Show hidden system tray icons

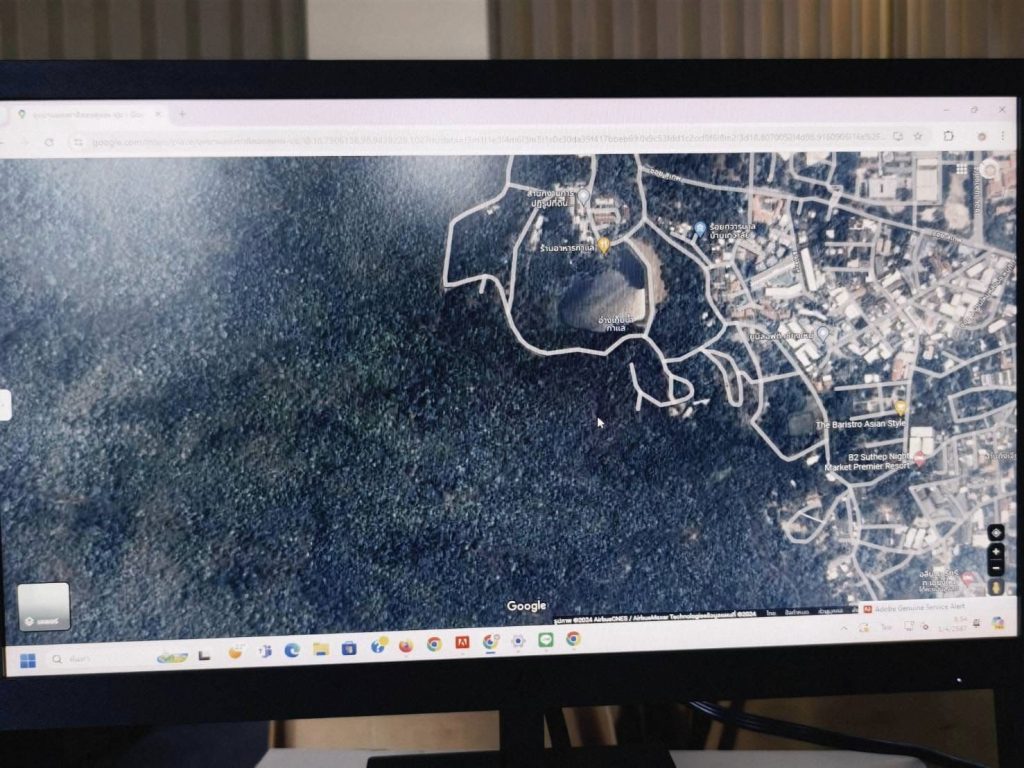pyautogui.click(x=844, y=627)
